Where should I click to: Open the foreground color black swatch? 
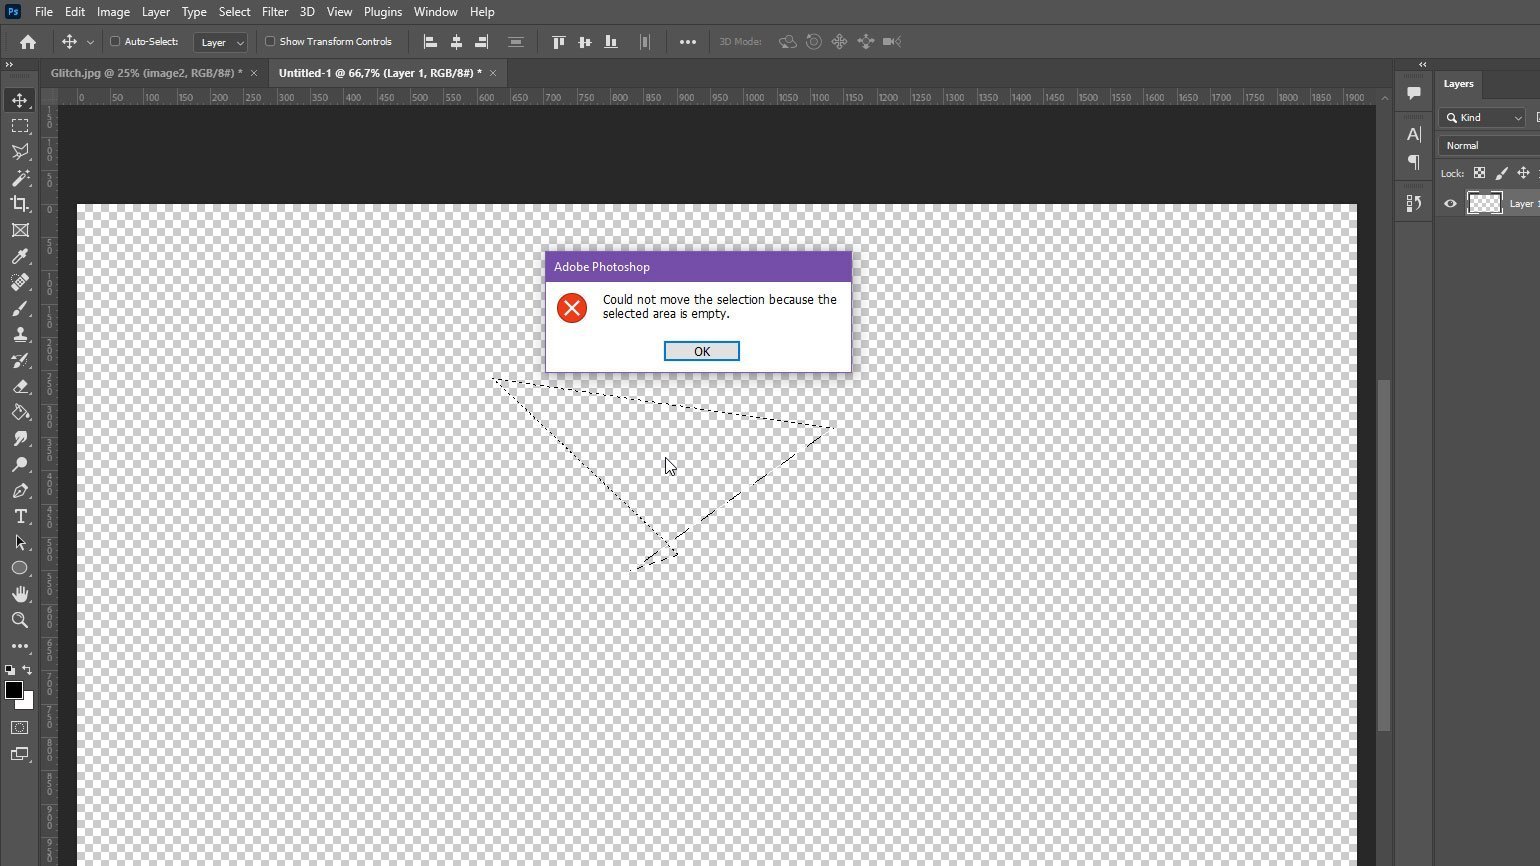tap(13, 690)
